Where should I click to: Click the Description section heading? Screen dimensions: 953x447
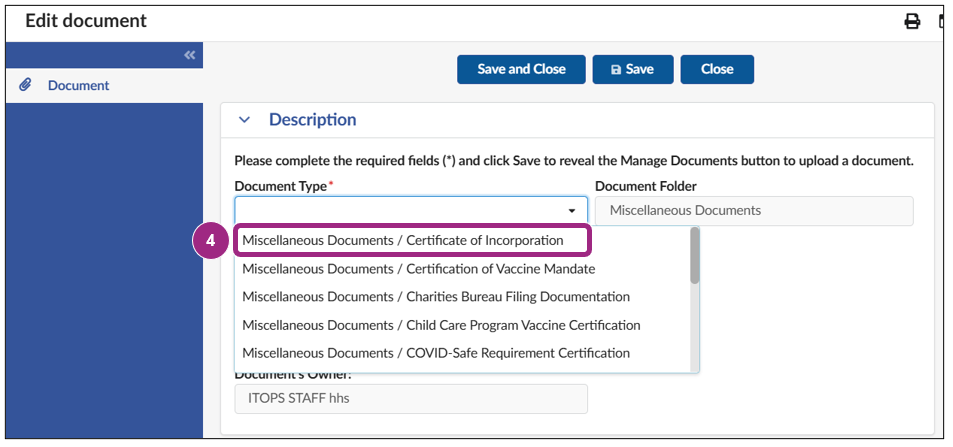click(312, 120)
